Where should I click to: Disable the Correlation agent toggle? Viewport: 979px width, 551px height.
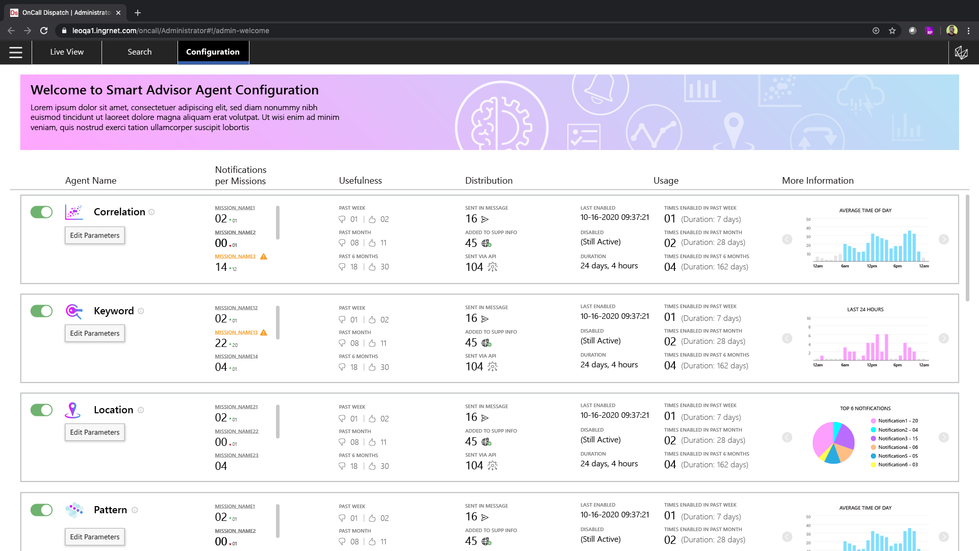coord(42,212)
